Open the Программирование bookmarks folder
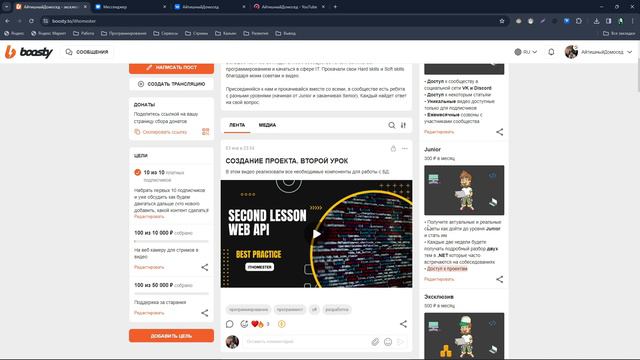640x360 pixels. 124,33
